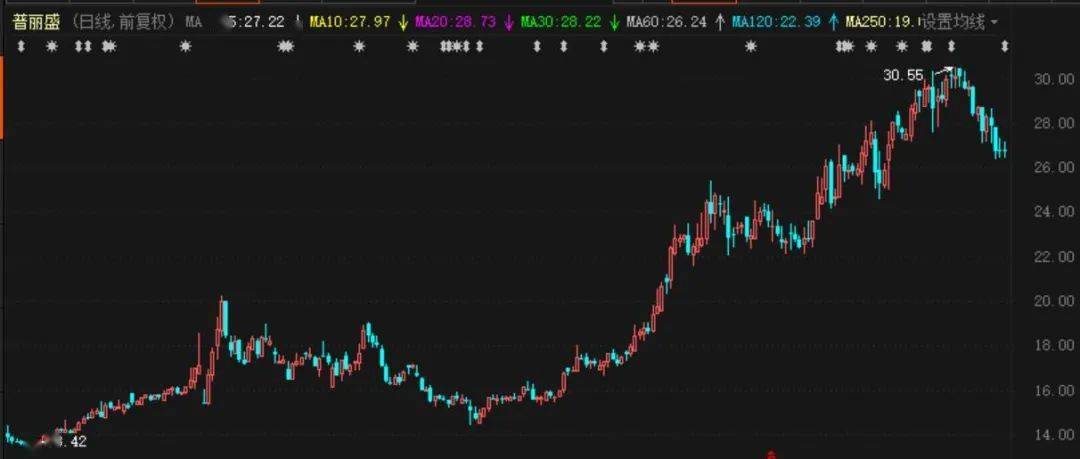Image resolution: width=1080 pixels, height=459 pixels.
Task: Click the 20.00 price axis label
Action: click(x=1056, y=301)
